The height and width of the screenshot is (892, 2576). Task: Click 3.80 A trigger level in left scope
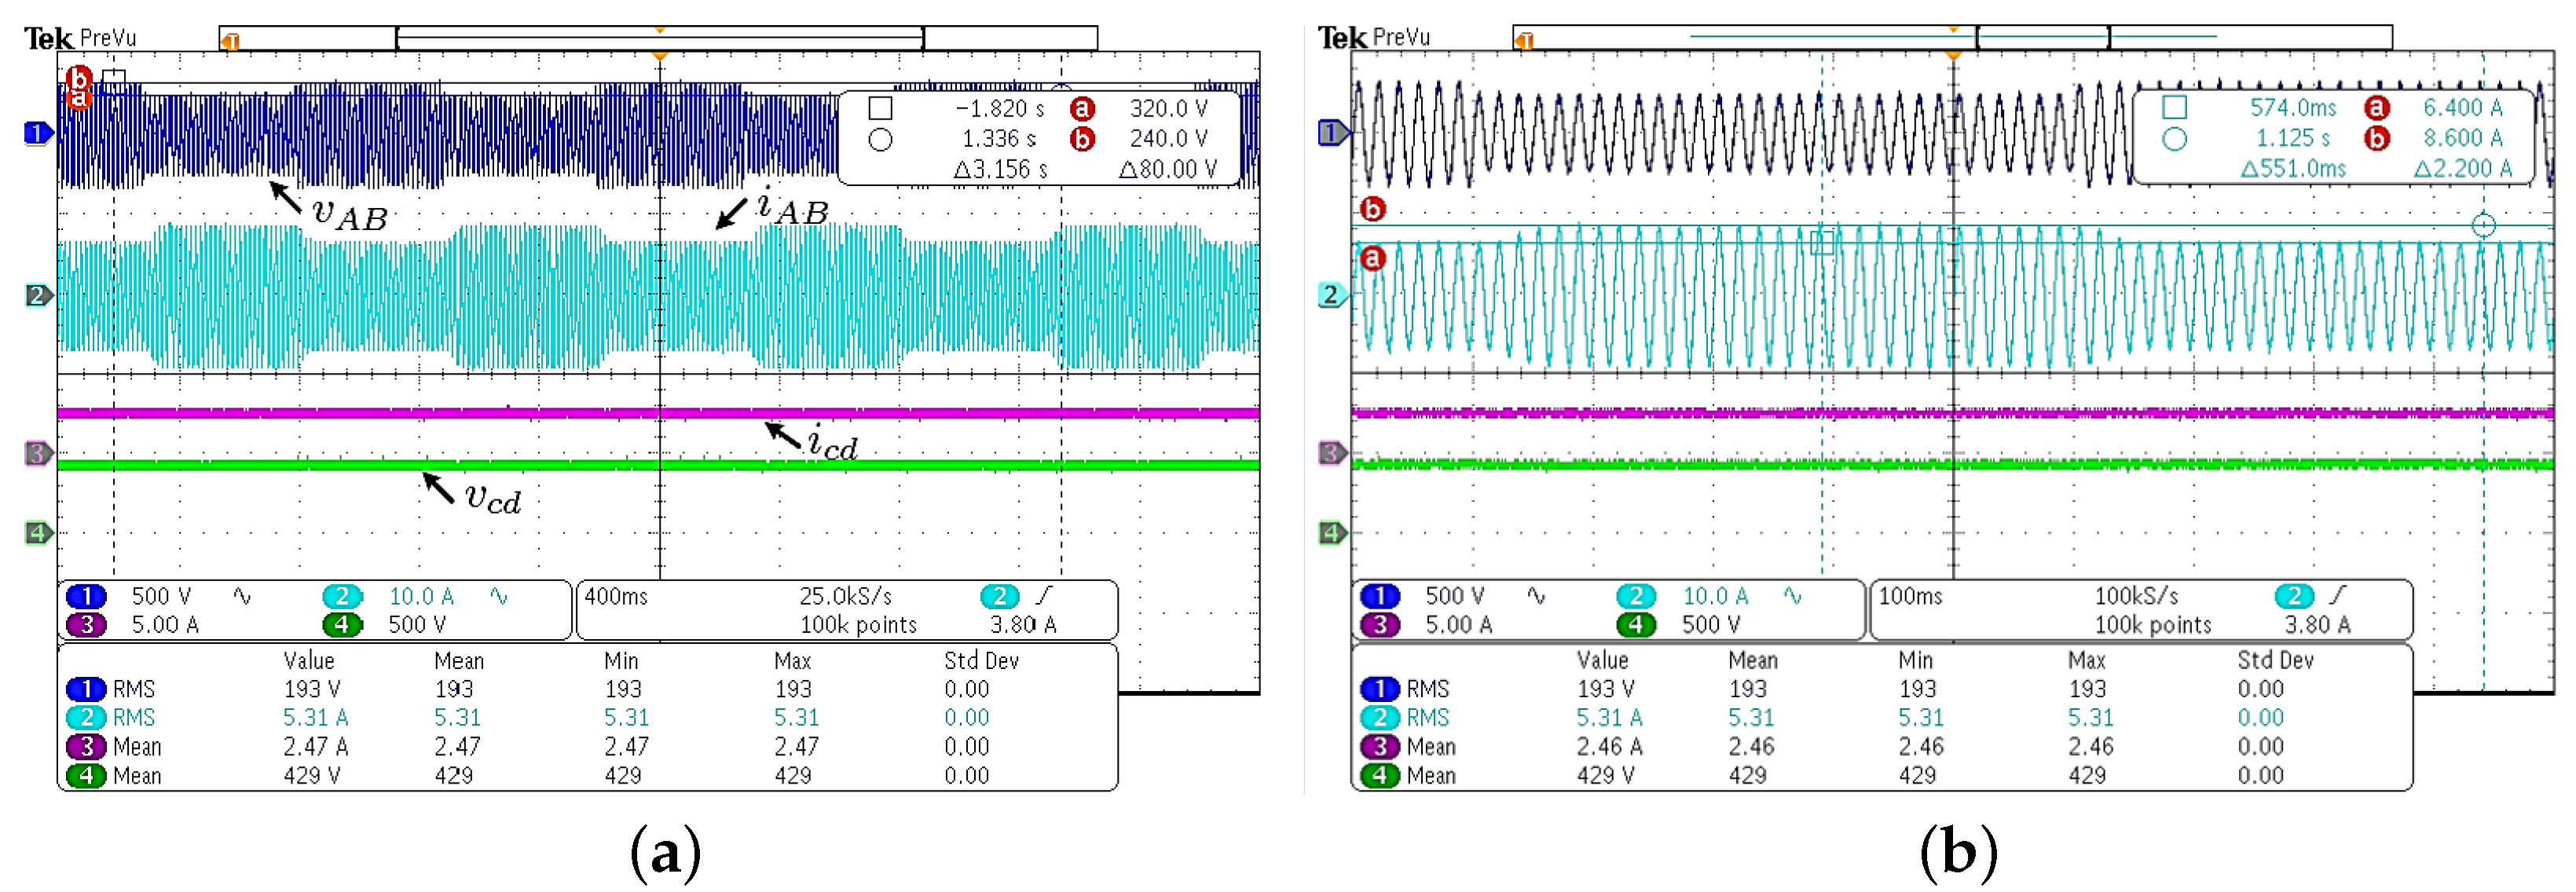[x=1023, y=625]
